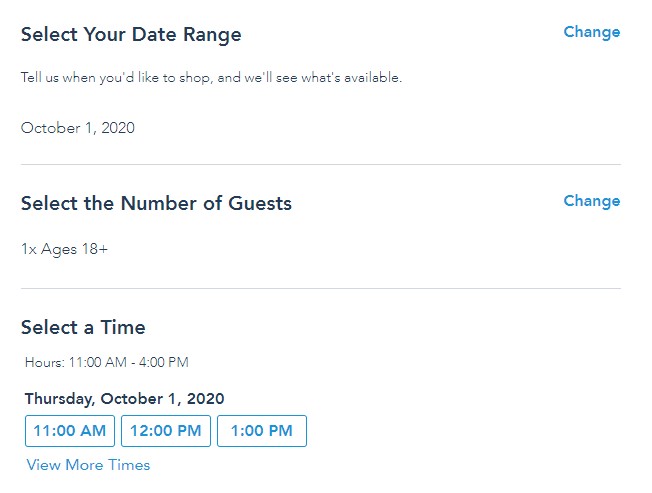Select the noon time button

[165, 431]
